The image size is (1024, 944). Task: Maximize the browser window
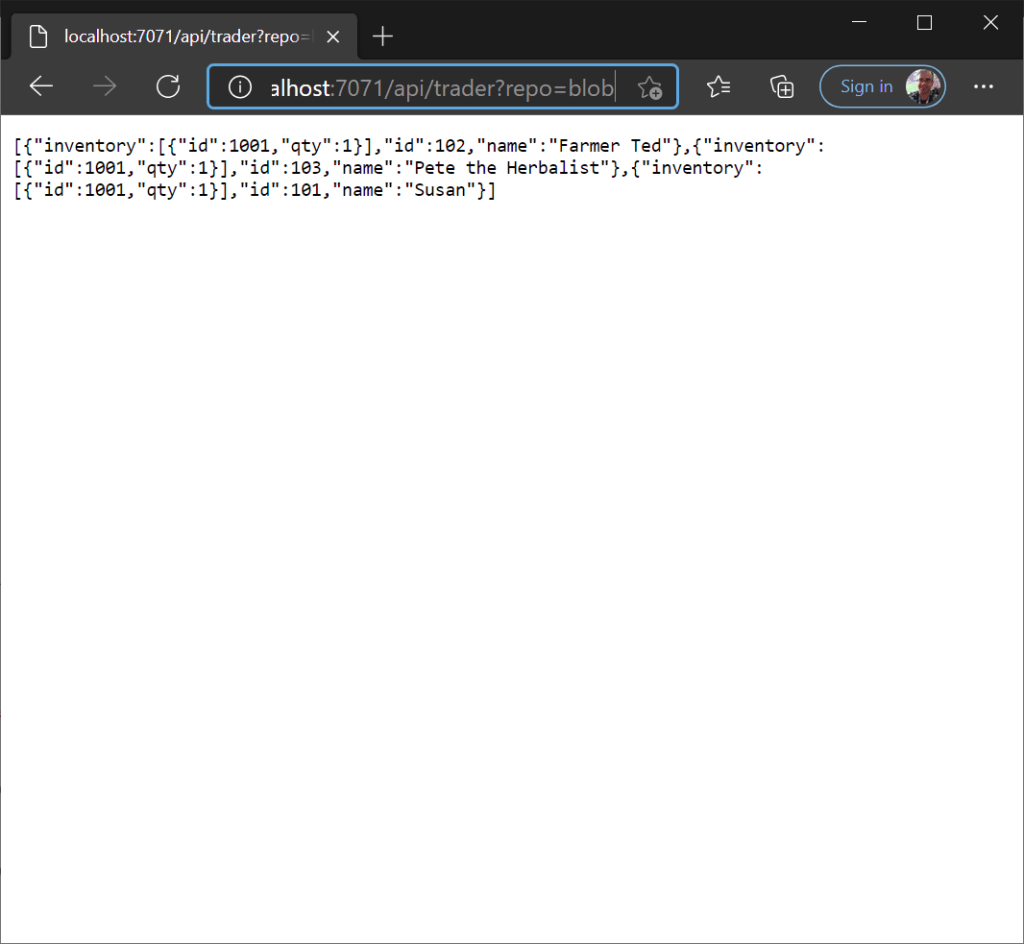(x=924, y=22)
